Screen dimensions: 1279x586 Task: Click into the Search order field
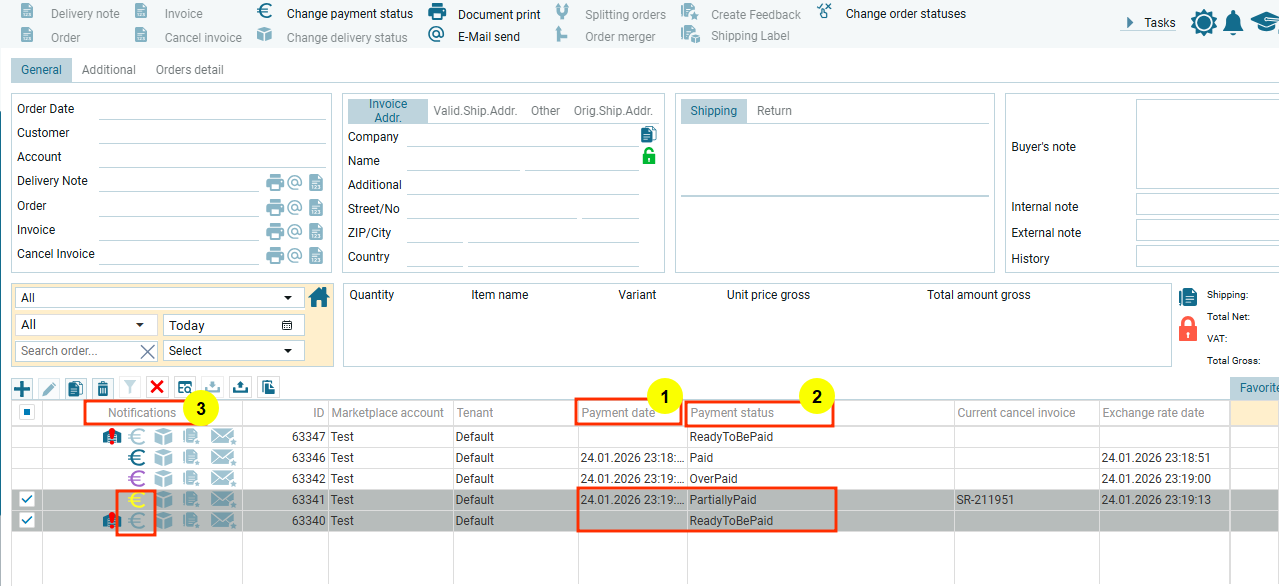(76, 351)
